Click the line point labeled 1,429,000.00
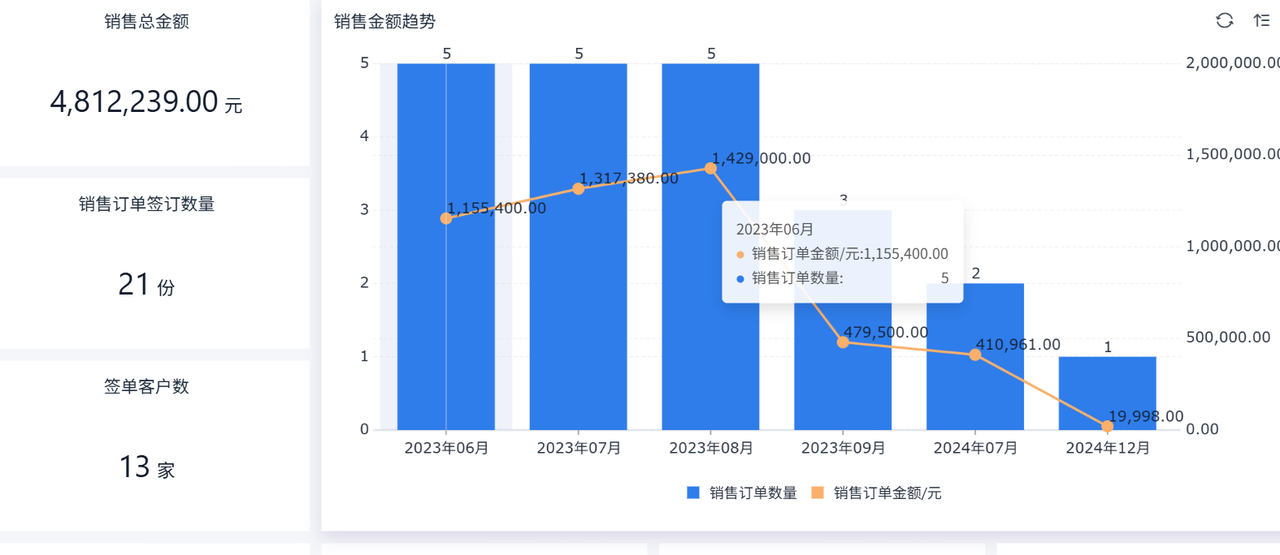 711,168
